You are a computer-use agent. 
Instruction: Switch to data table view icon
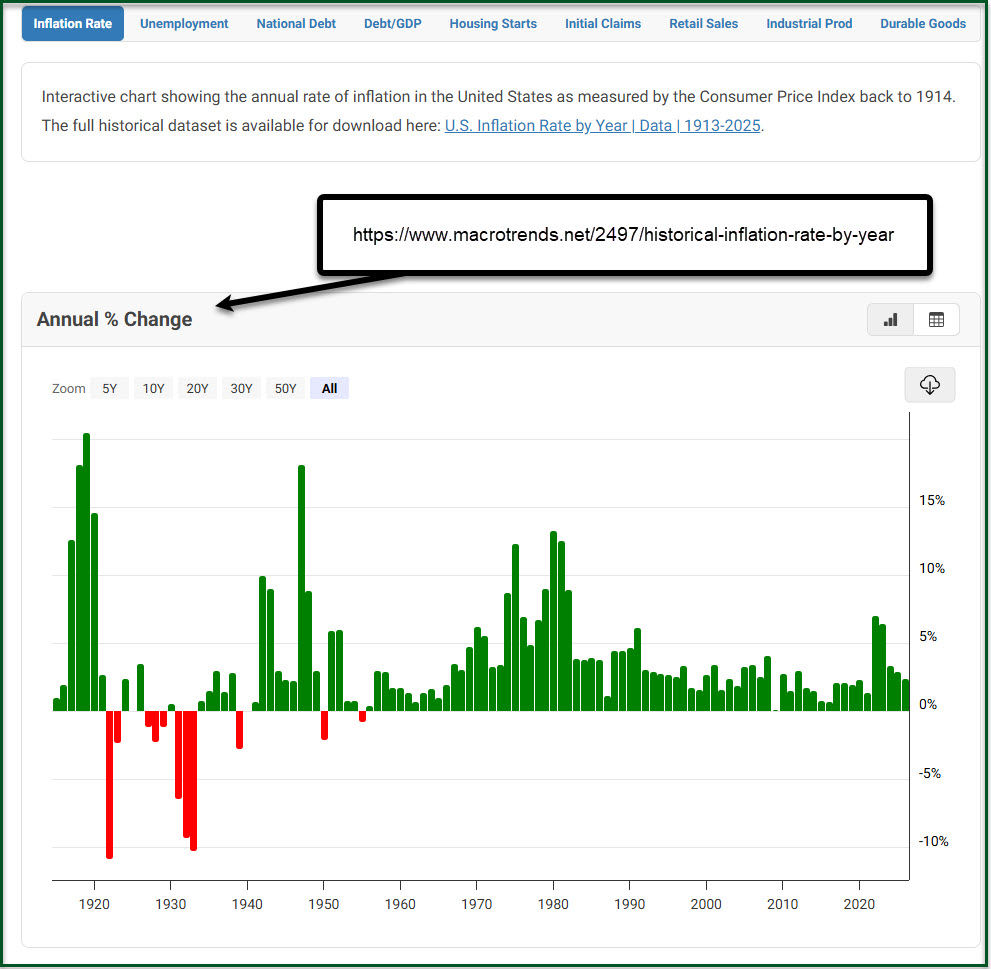(936, 320)
